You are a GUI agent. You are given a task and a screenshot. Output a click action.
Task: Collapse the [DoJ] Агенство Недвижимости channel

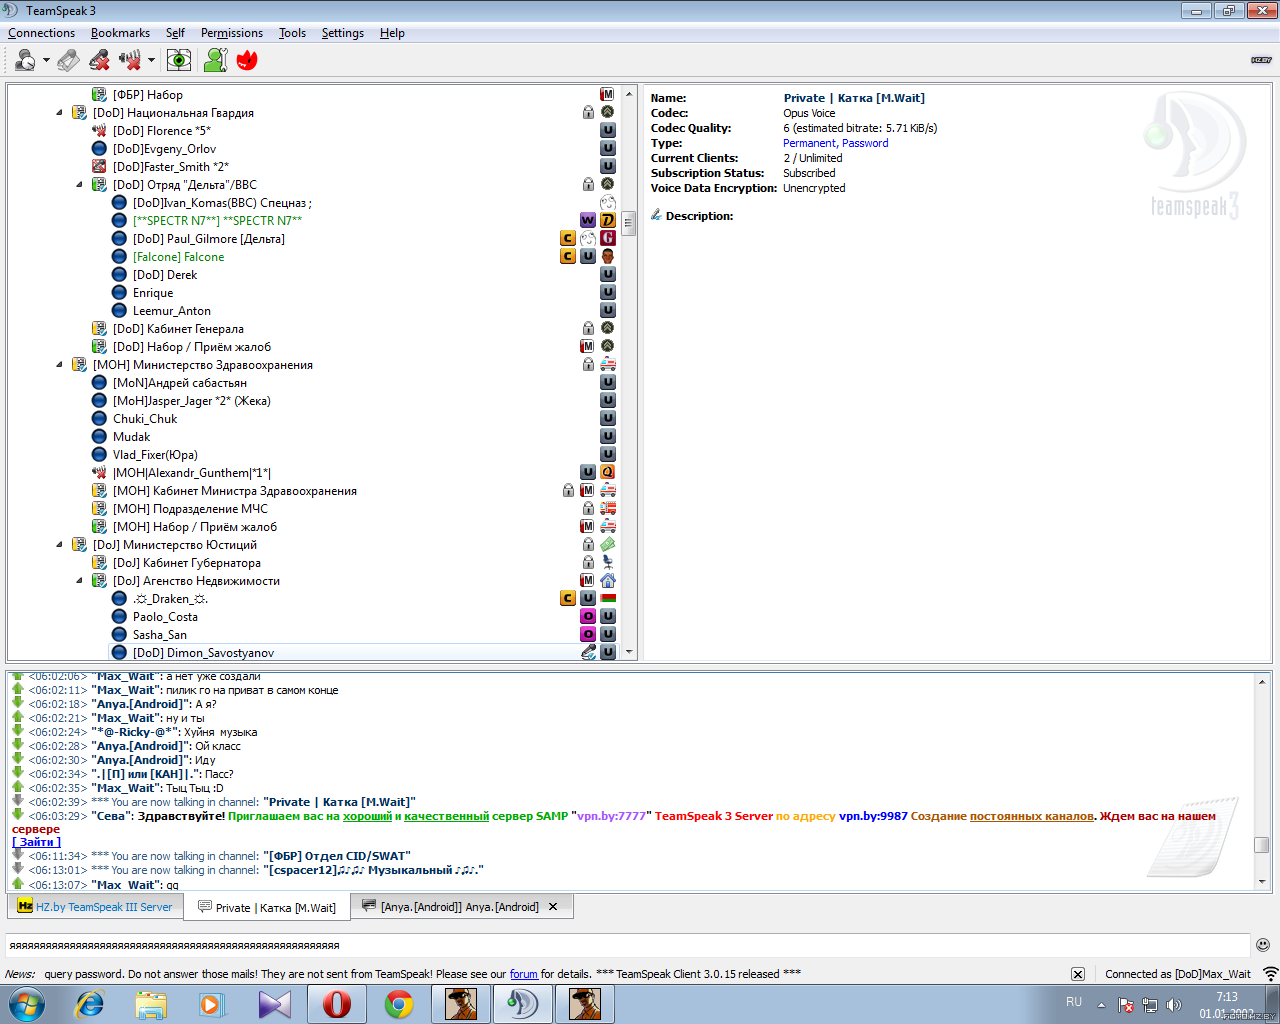point(79,581)
